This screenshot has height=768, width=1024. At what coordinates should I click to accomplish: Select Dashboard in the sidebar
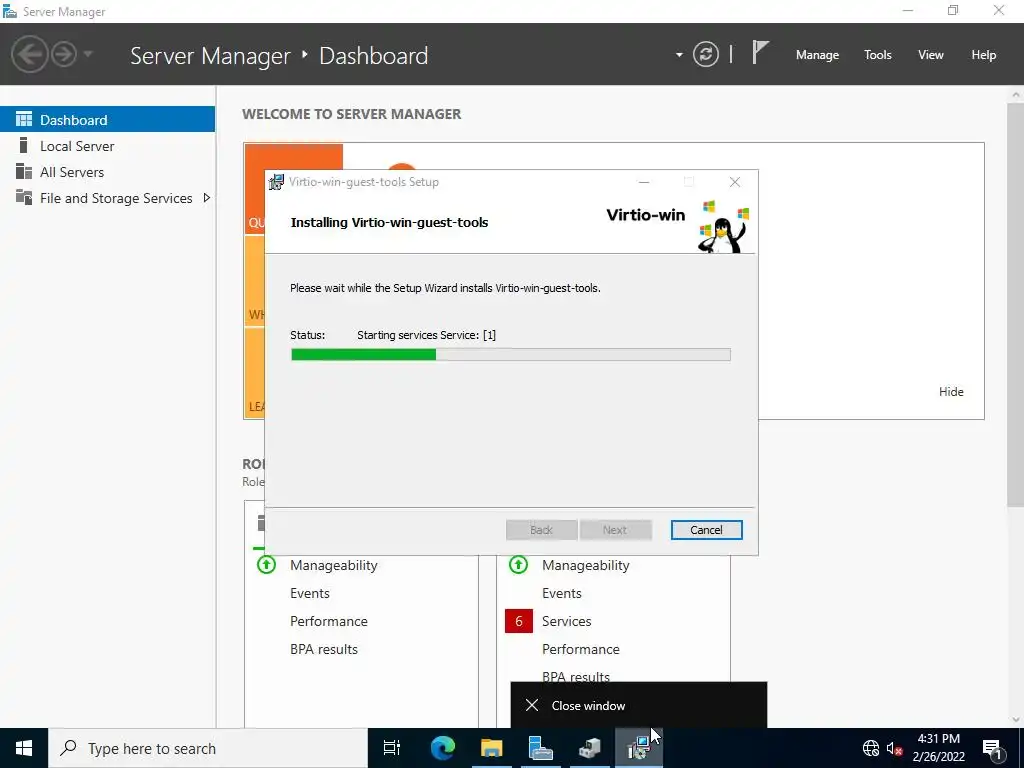click(x=107, y=120)
